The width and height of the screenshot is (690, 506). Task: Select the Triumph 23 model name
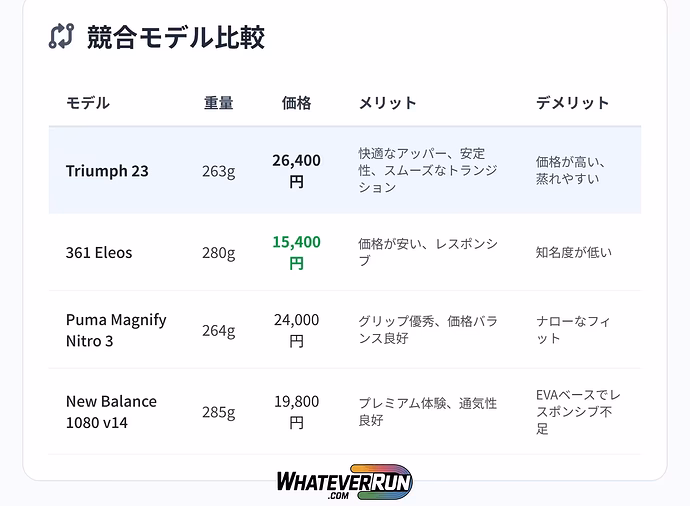coord(107,171)
